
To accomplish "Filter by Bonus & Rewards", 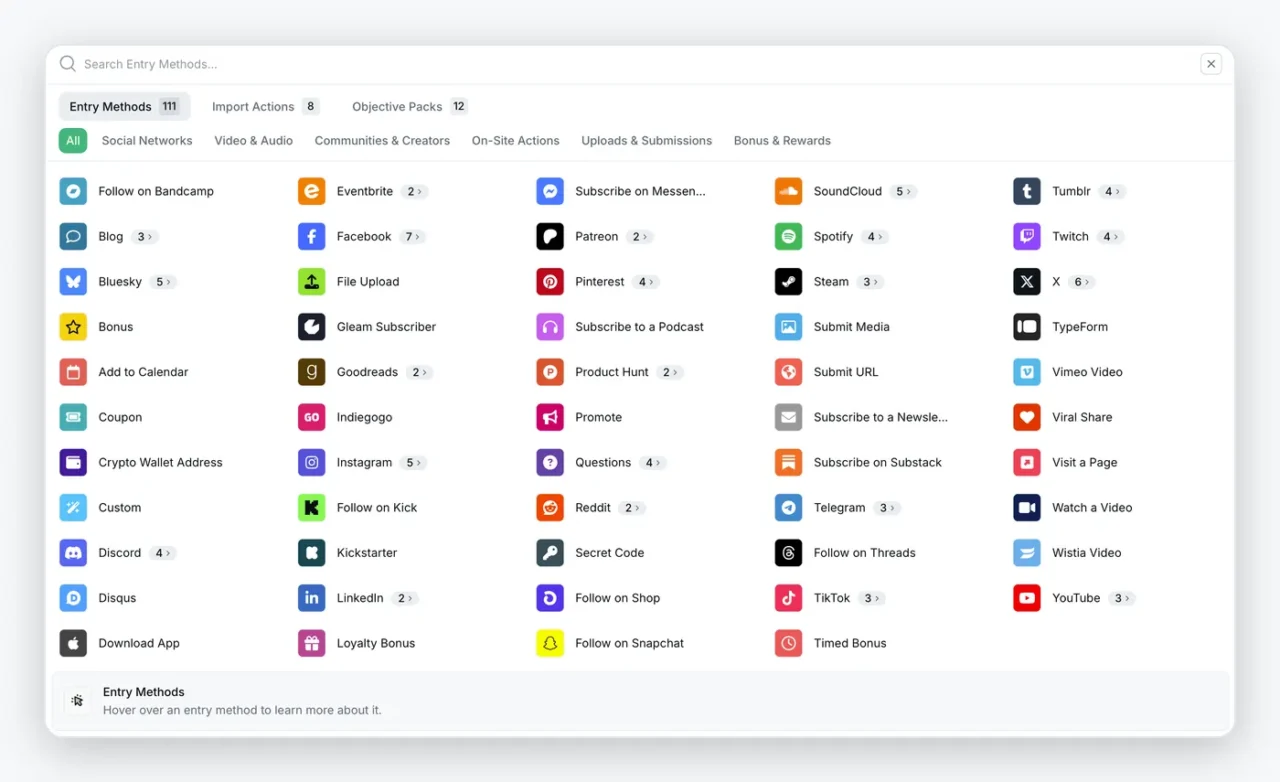I will [782, 141].
